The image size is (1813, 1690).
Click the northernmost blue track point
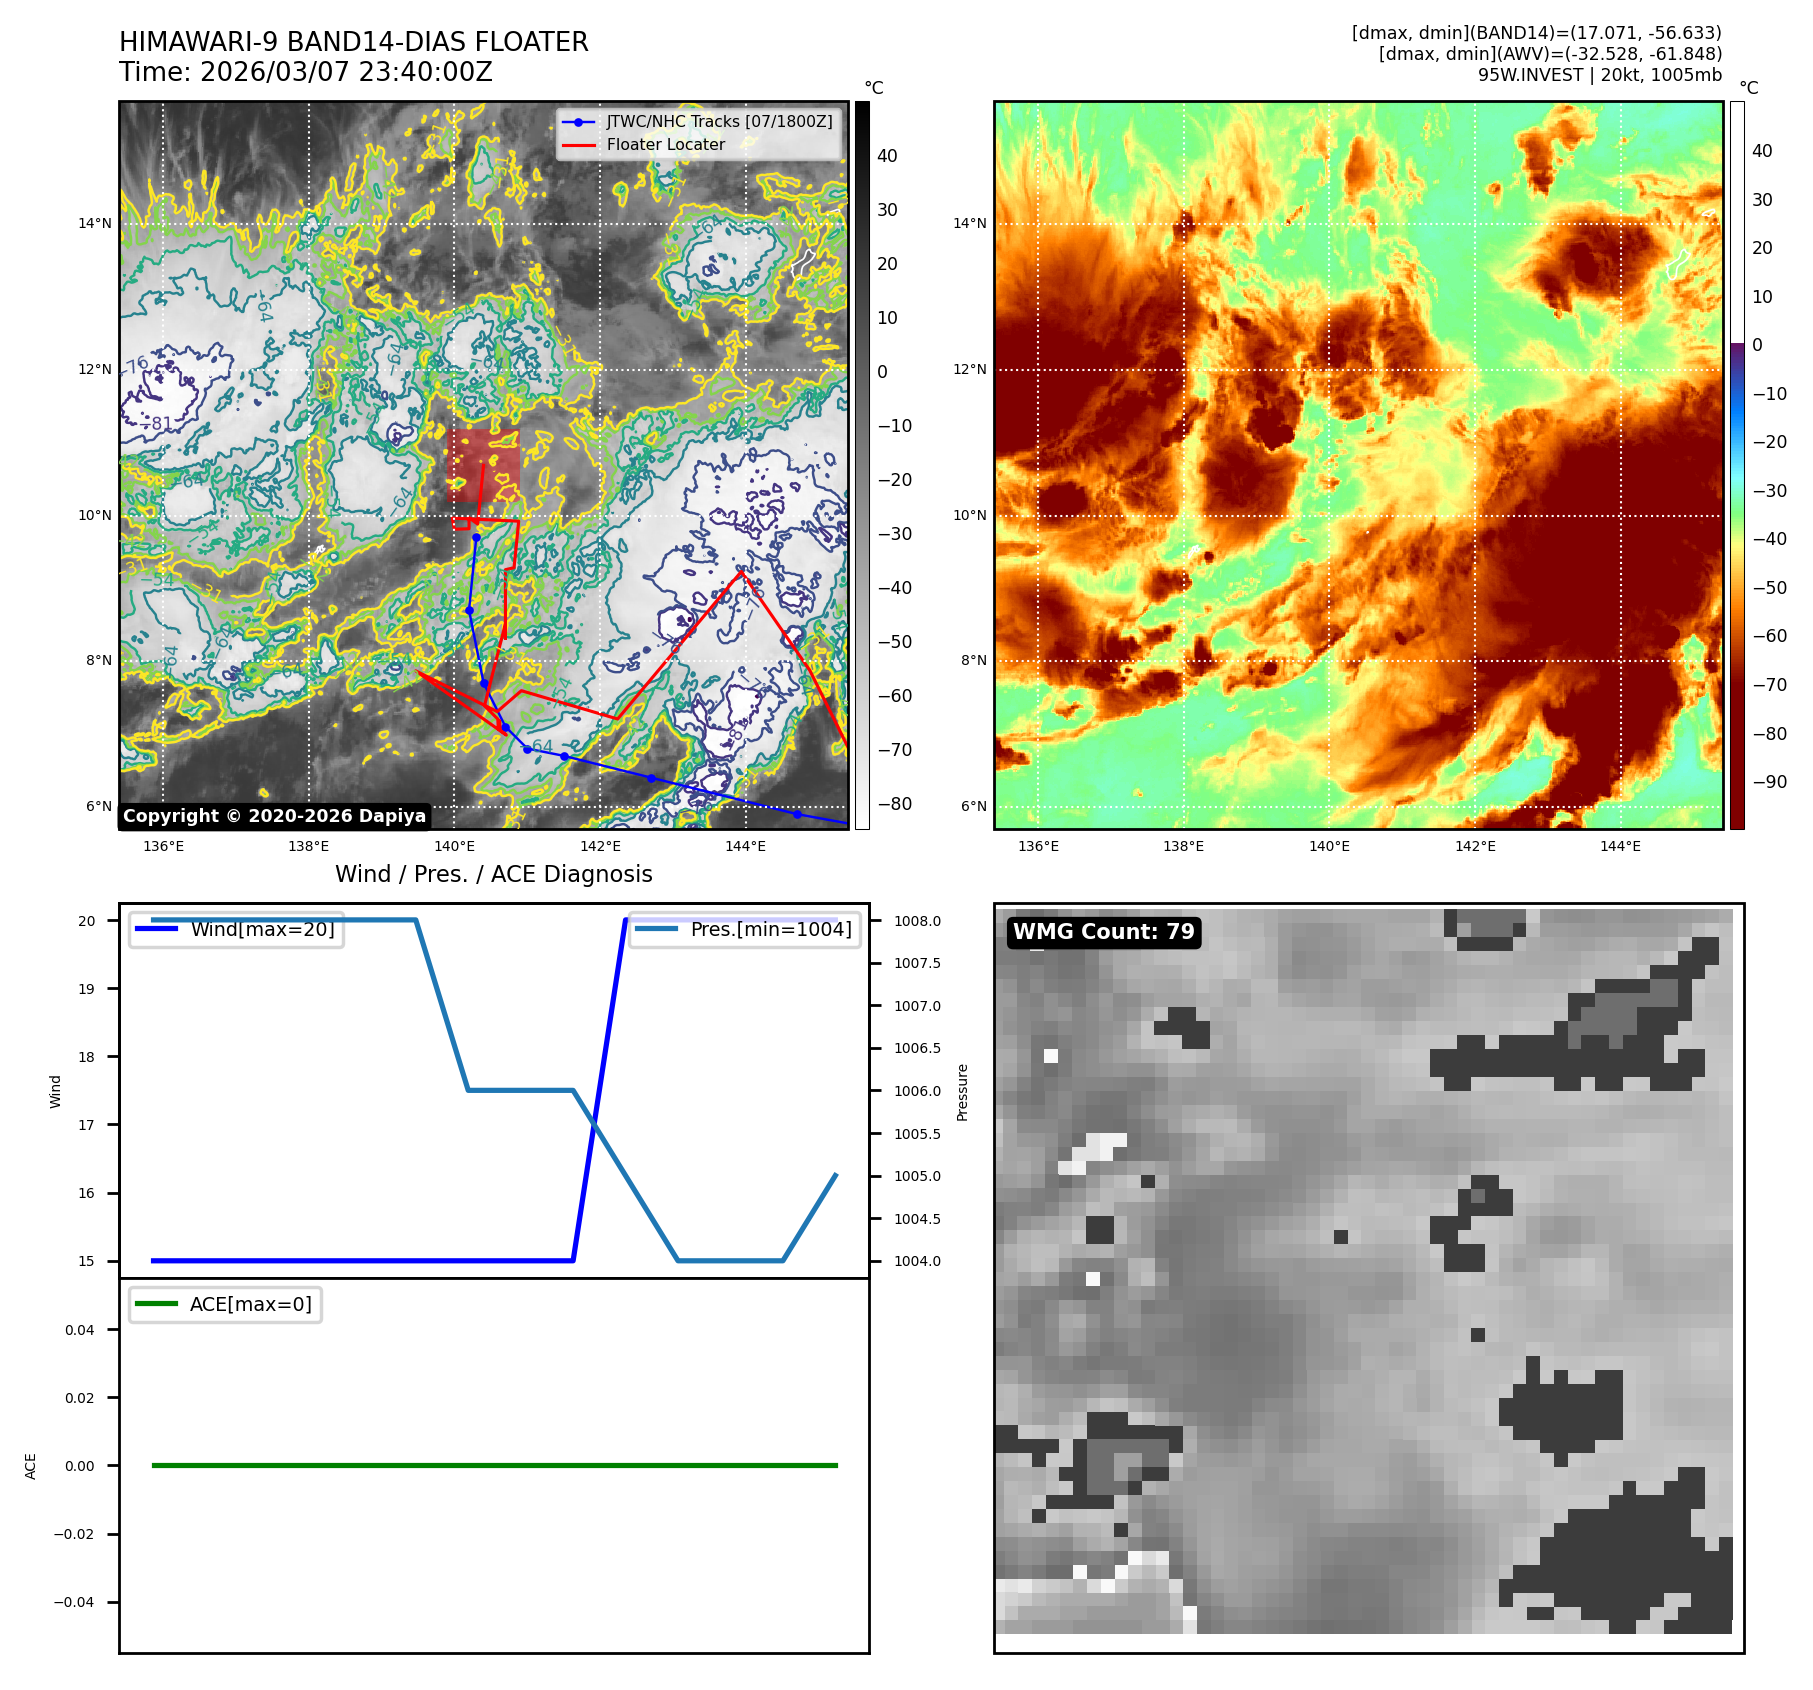[x=476, y=538]
